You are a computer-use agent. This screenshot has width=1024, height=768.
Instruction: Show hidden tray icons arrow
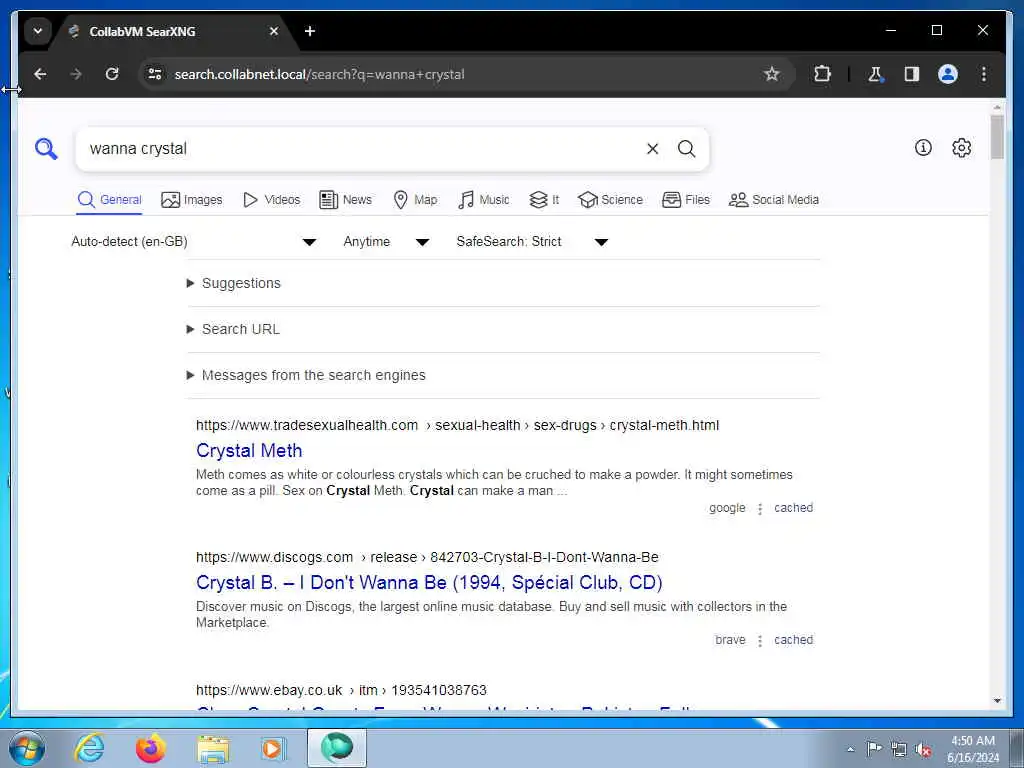[x=850, y=749]
